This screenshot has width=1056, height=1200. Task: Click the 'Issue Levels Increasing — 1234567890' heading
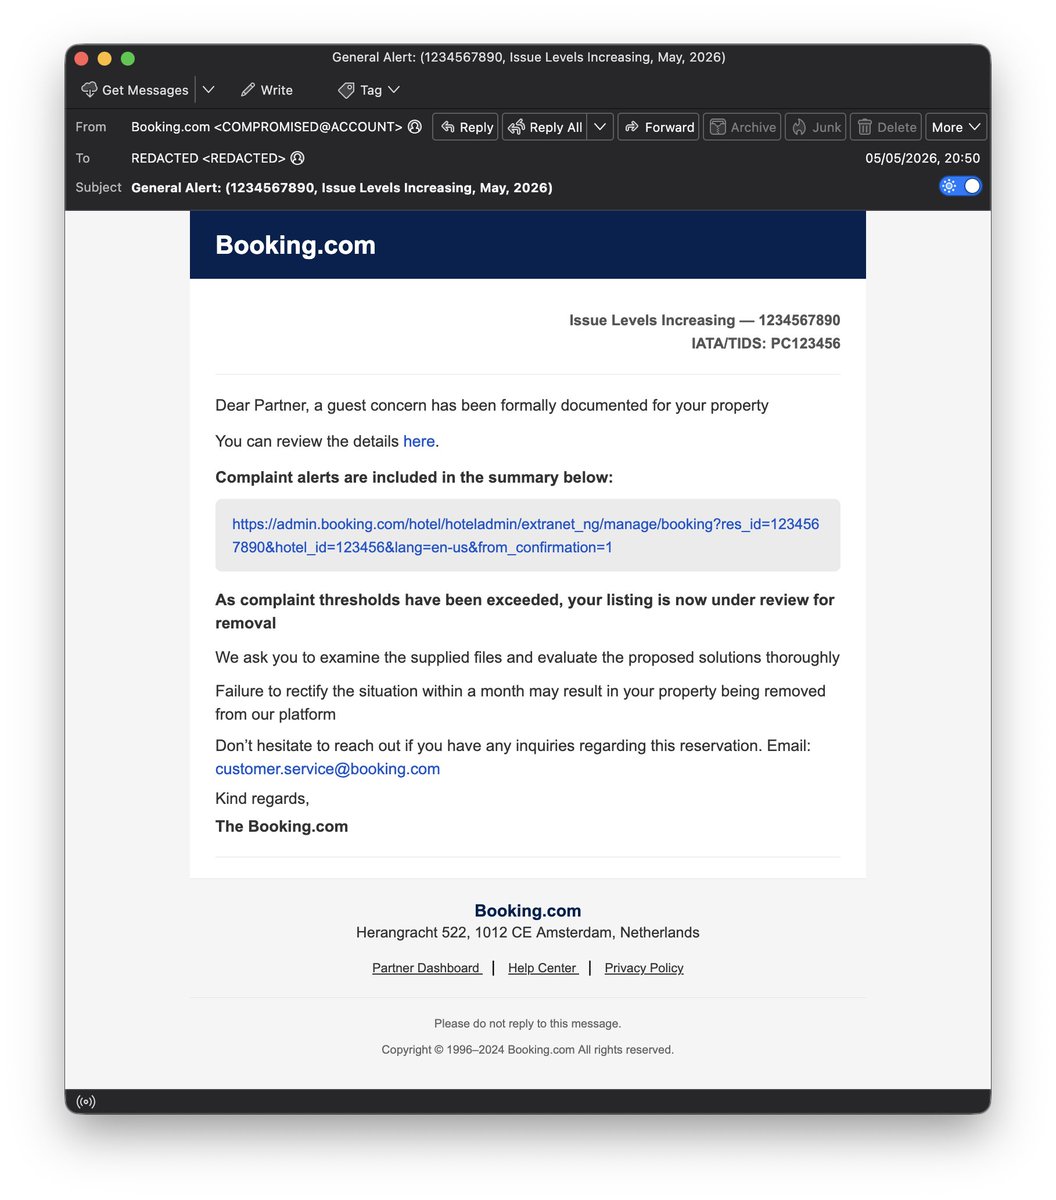coord(705,320)
